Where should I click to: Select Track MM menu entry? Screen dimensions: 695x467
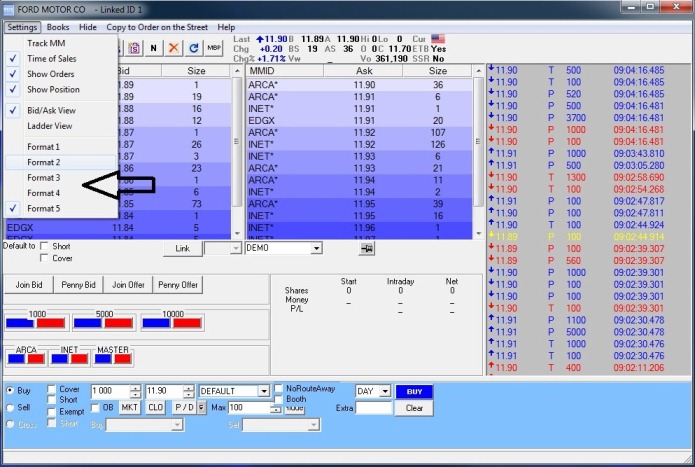pos(61,43)
